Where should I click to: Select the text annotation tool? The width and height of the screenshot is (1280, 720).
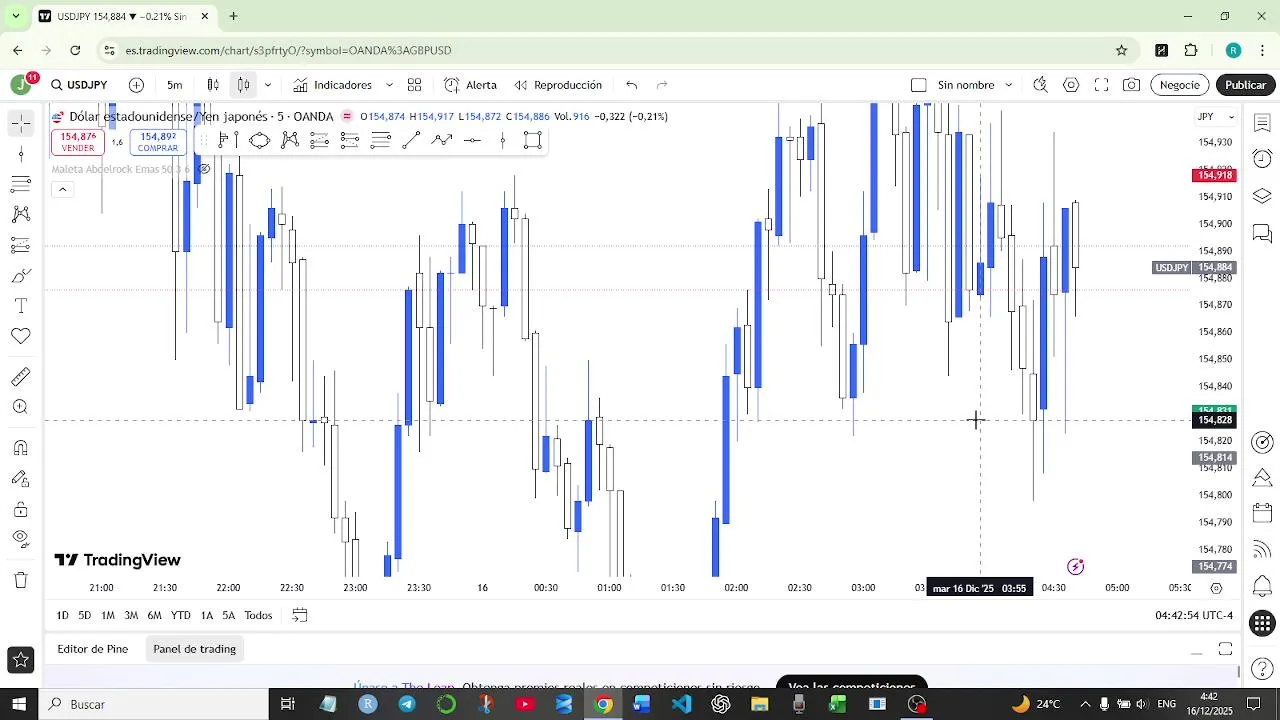[20, 305]
